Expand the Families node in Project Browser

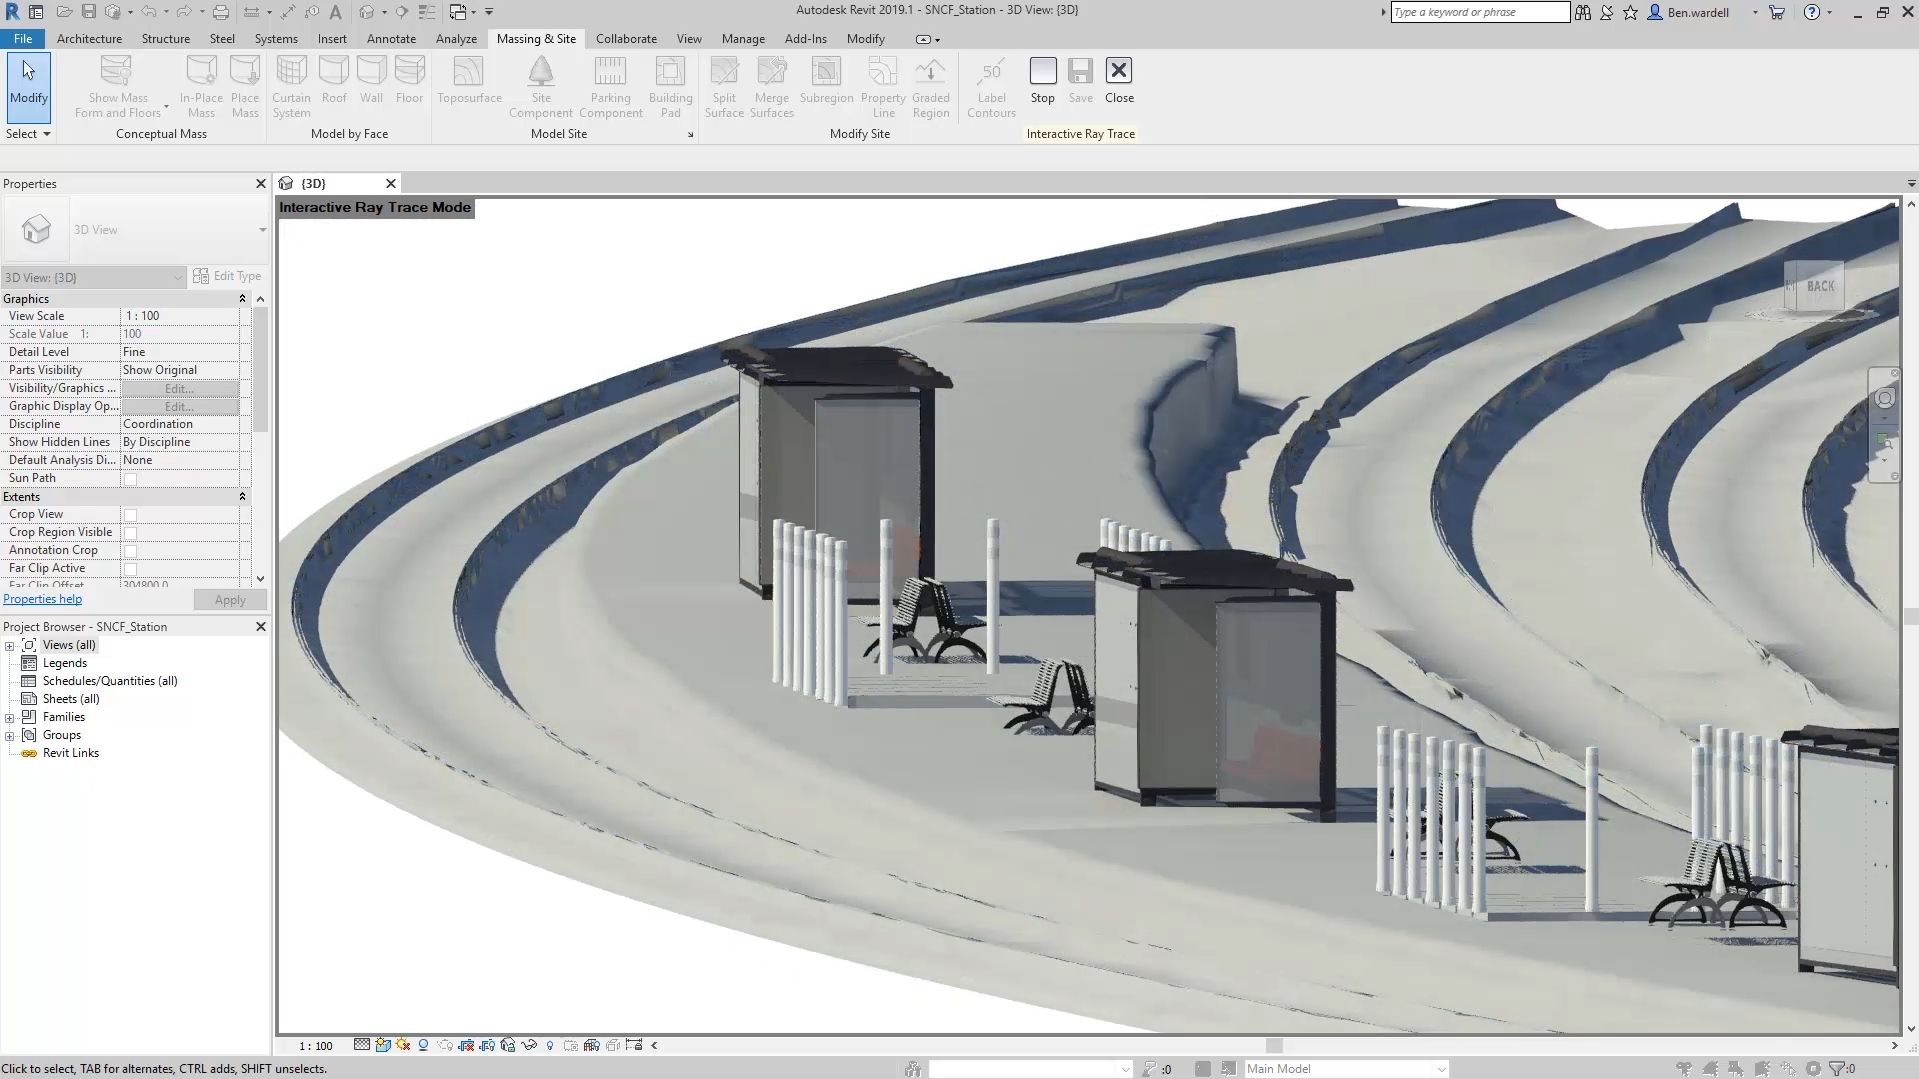[9, 716]
